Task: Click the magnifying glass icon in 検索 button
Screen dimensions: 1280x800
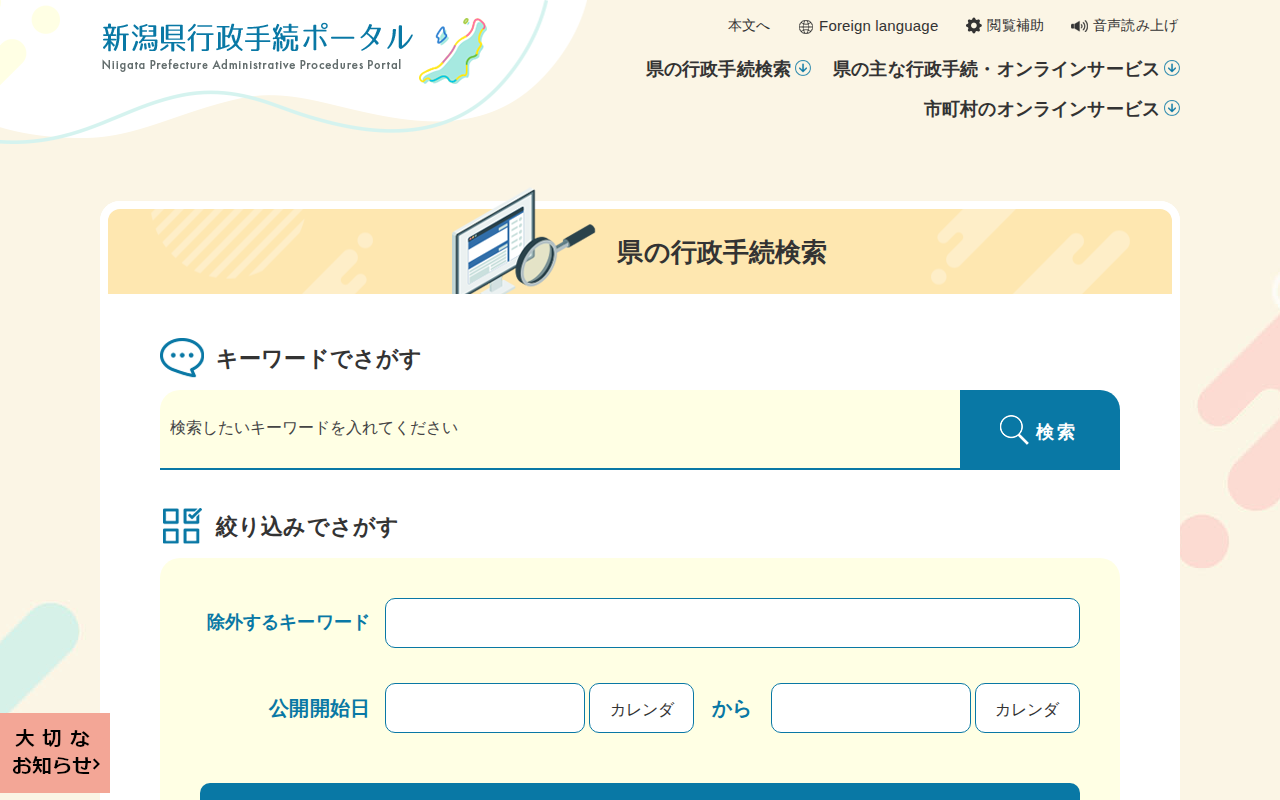Action: point(1014,430)
